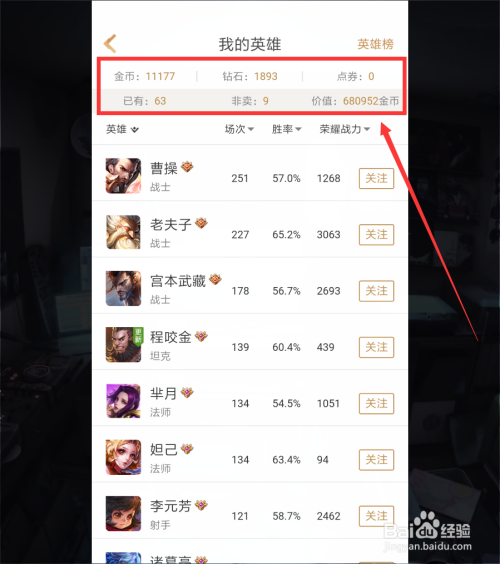Open the 英雄榜 link
500x564 pixels.
(376, 44)
